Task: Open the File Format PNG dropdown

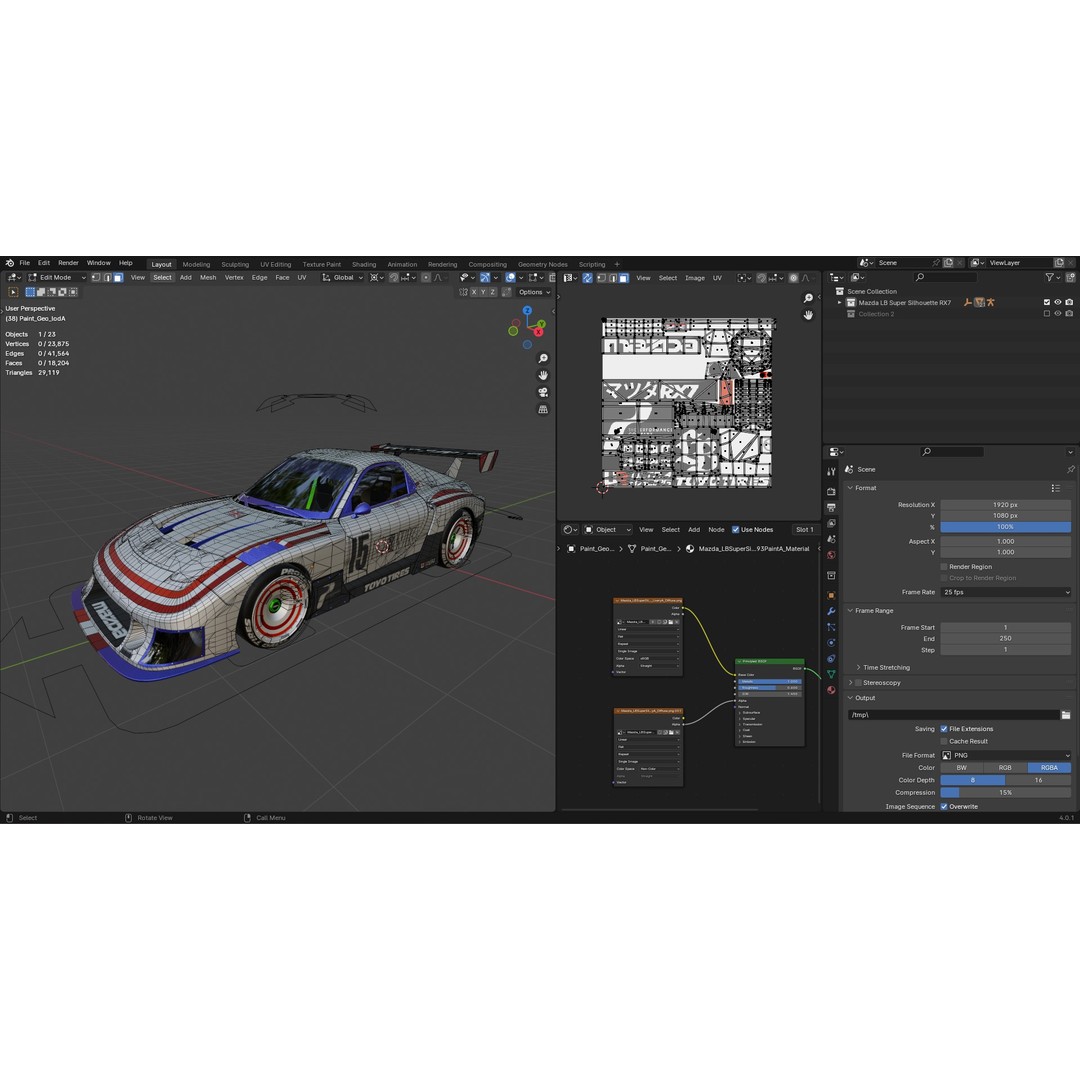Action: click(x=1006, y=756)
